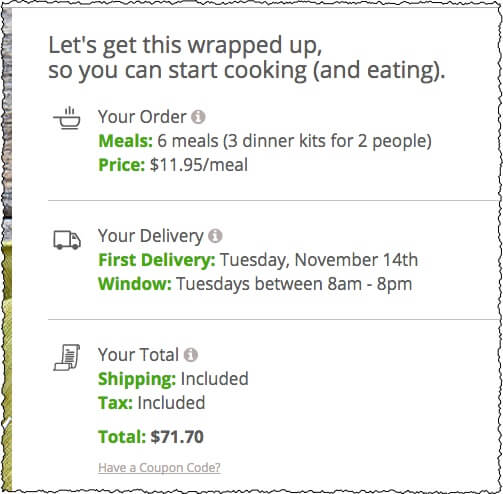Click the headline about getting wrapped up

coord(247,57)
